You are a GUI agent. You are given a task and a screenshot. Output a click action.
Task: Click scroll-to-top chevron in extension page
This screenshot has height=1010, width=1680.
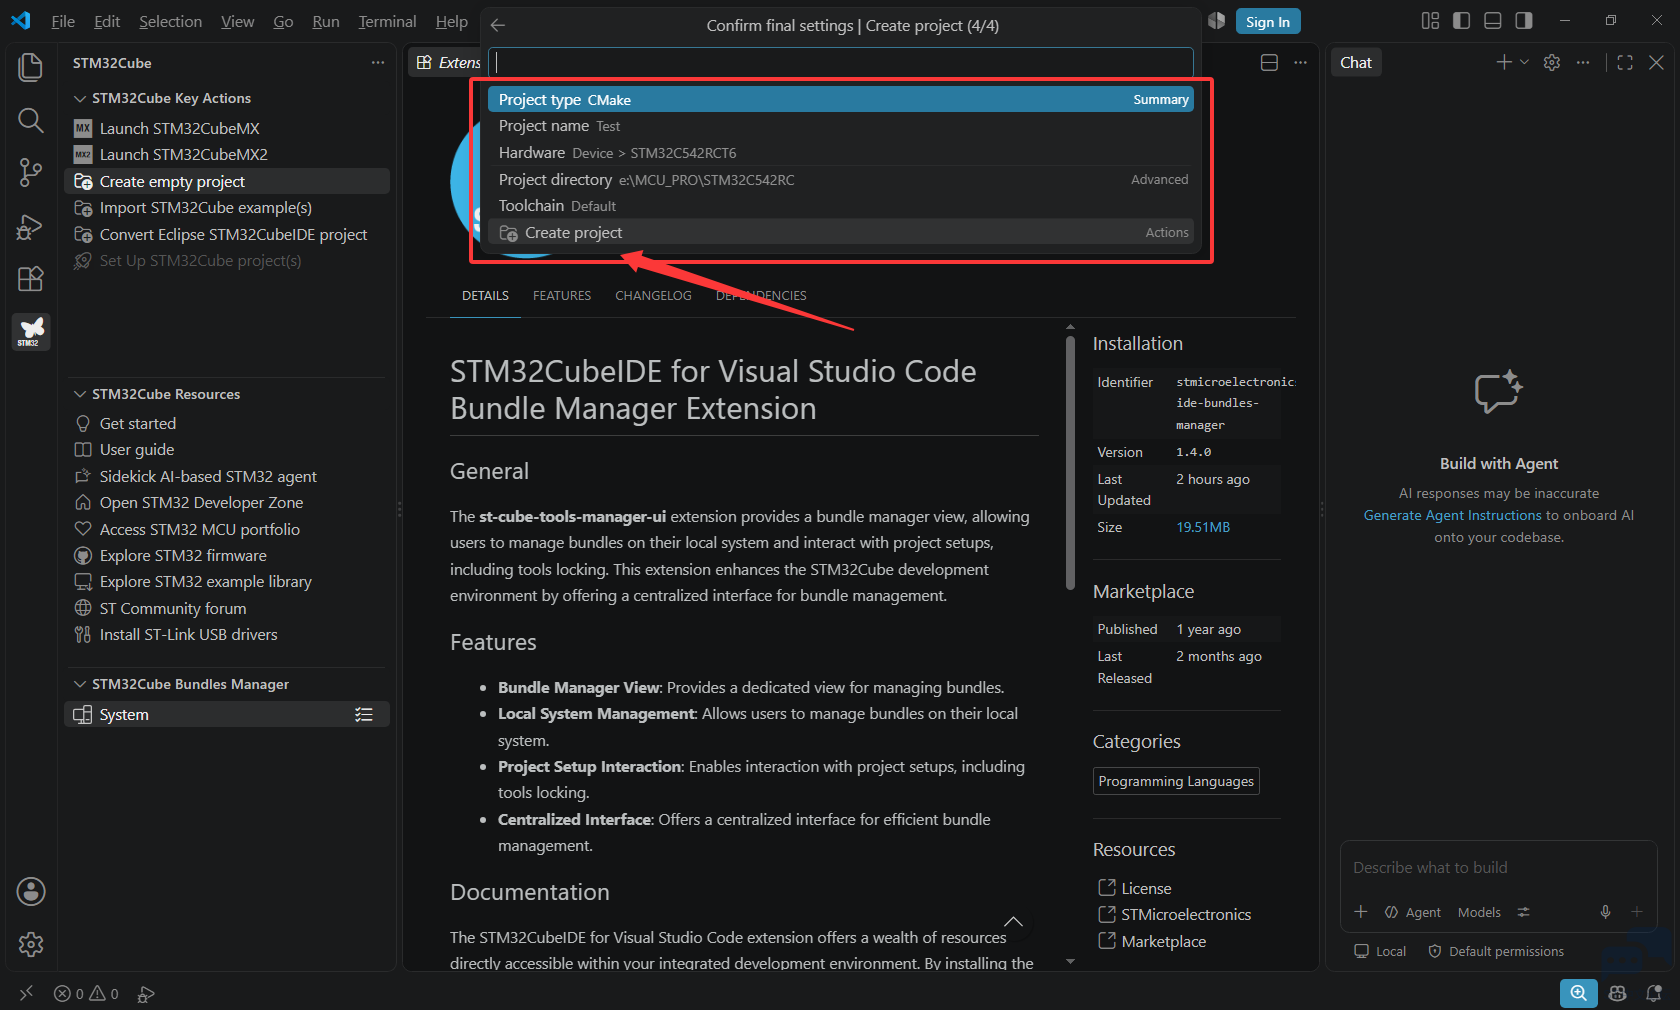click(x=1013, y=922)
